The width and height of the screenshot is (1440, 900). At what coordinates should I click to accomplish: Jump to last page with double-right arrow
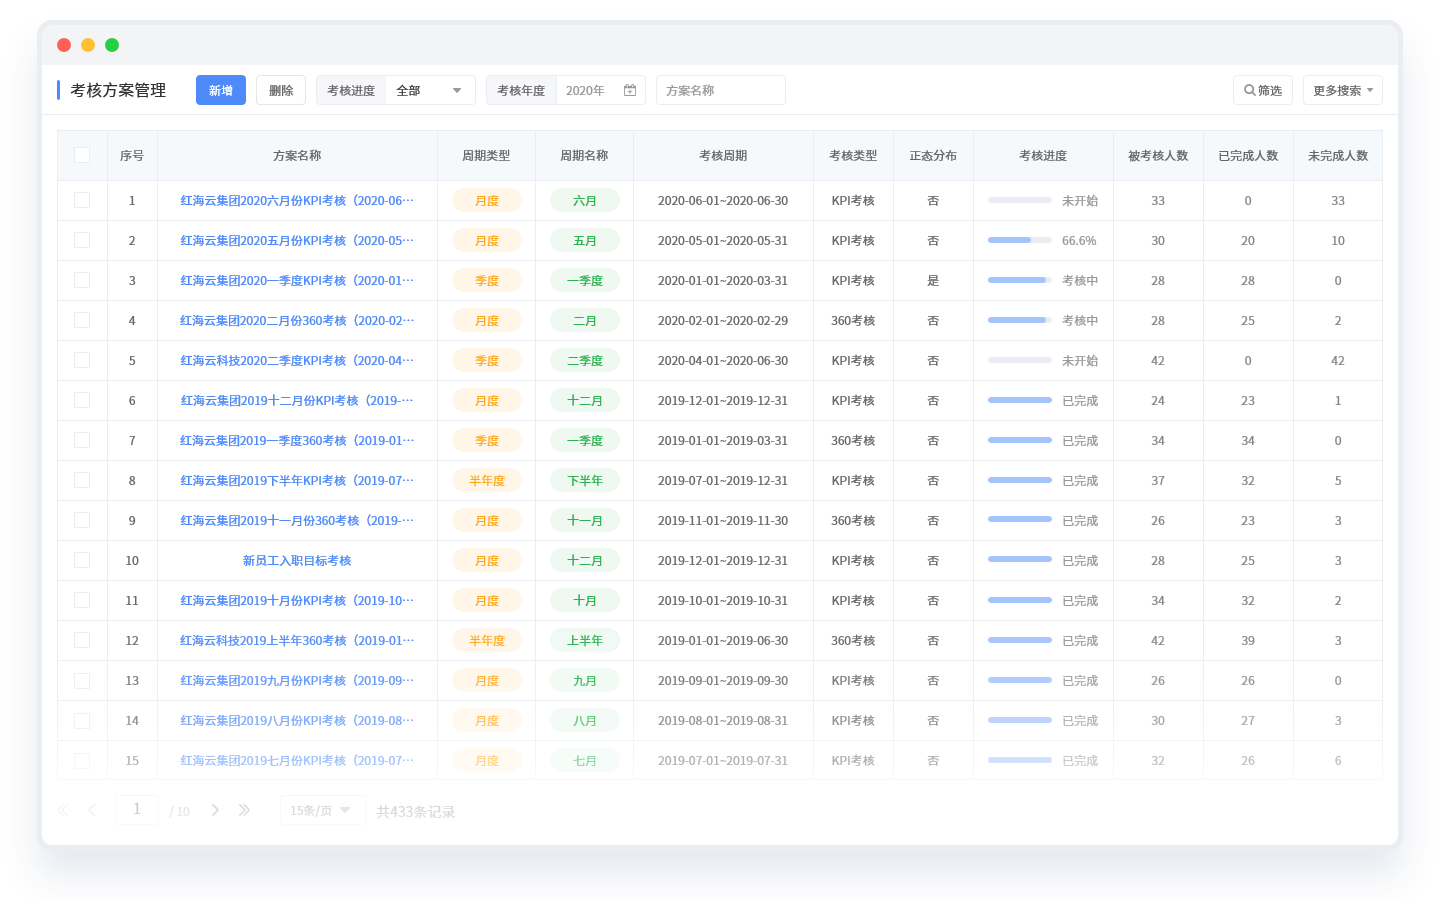point(244,810)
